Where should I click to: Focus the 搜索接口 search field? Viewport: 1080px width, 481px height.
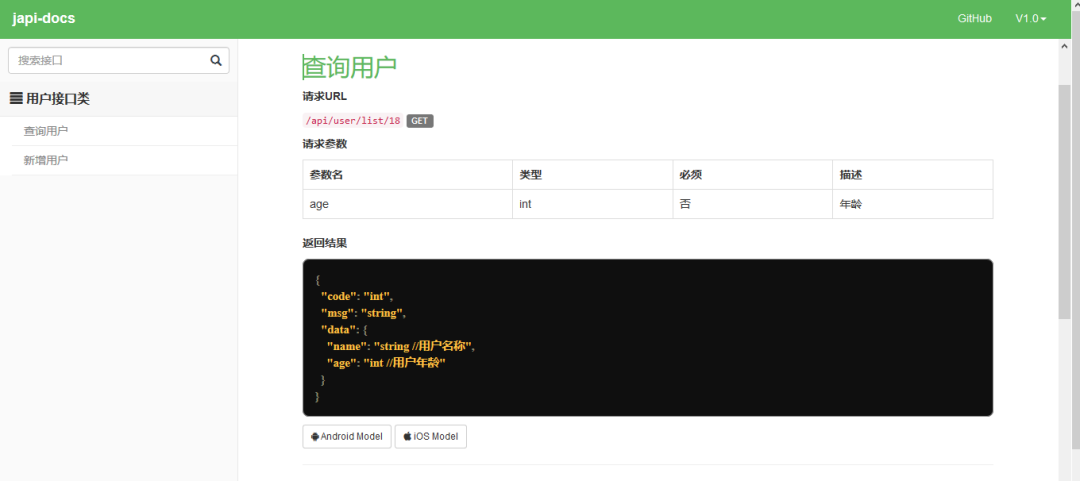tap(110, 61)
